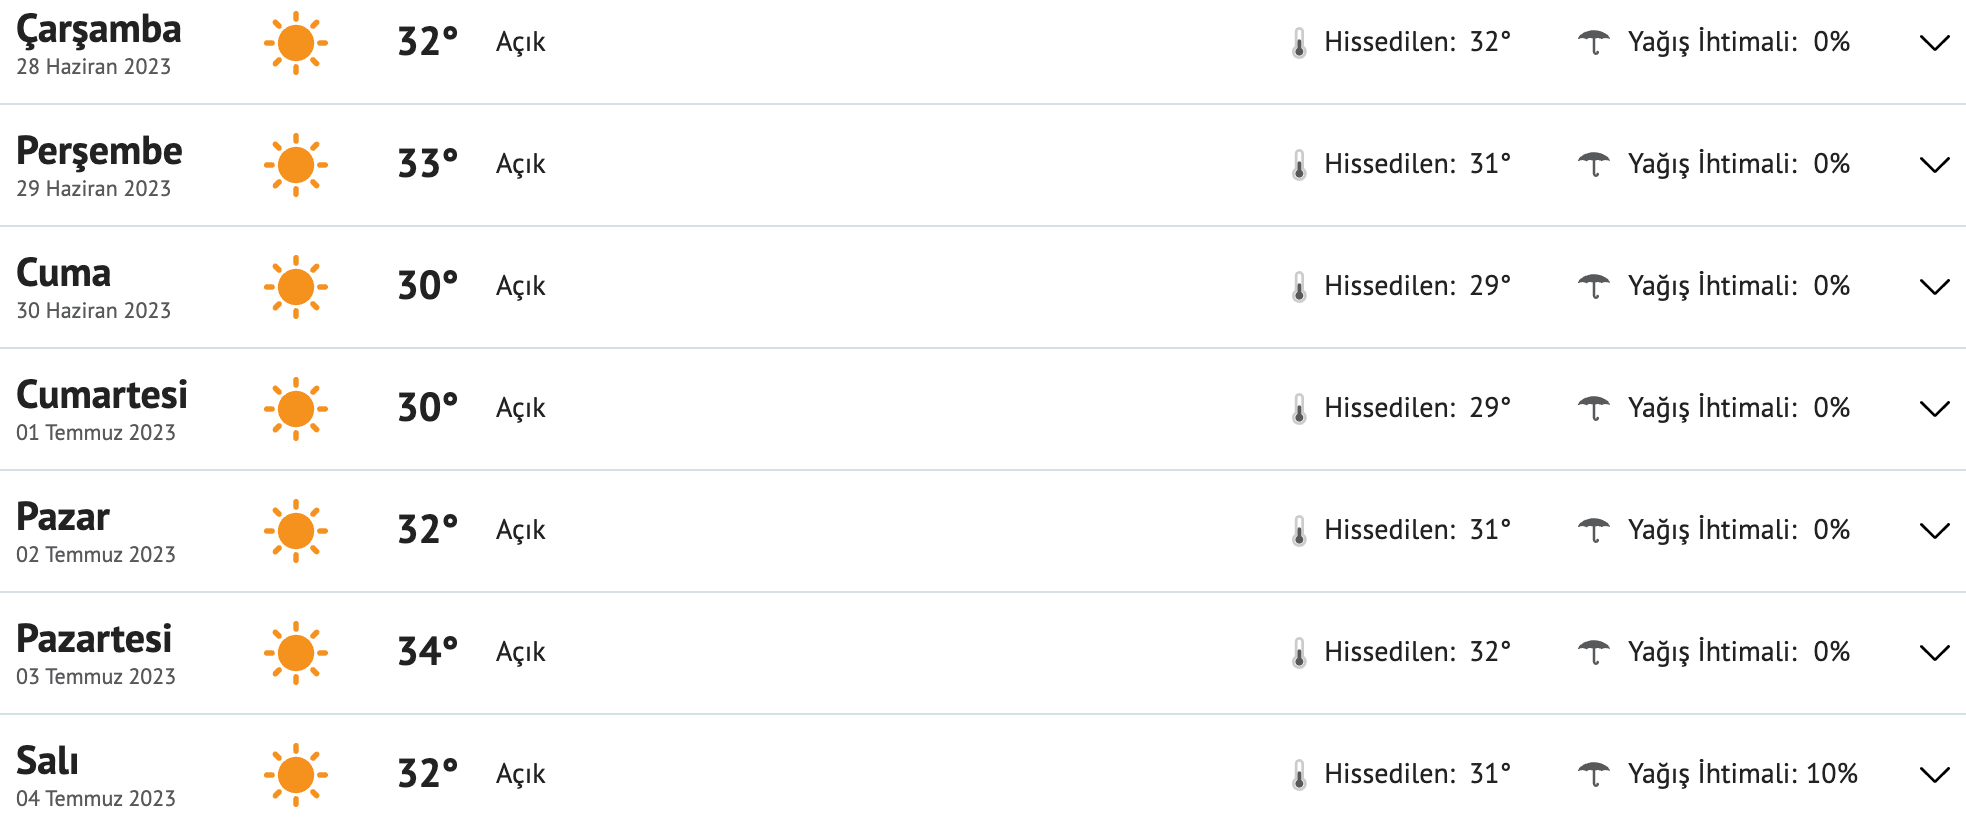Click the umbrella icon for Çarşamba

point(1594,42)
